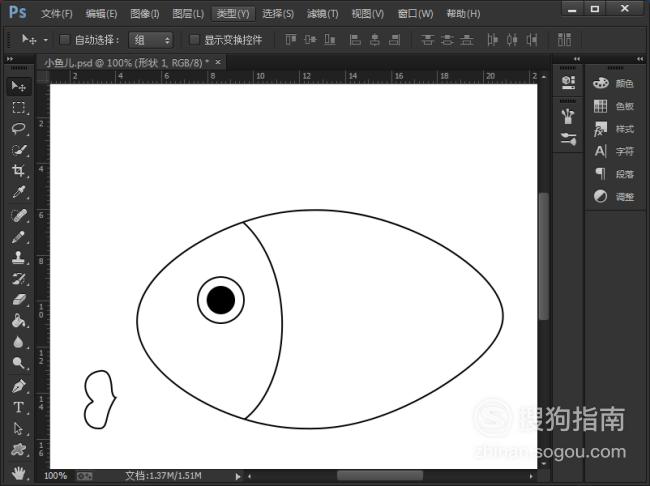This screenshot has height=486, width=650.
Task: Select the Crop tool
Action: click(x=18, y=171)
